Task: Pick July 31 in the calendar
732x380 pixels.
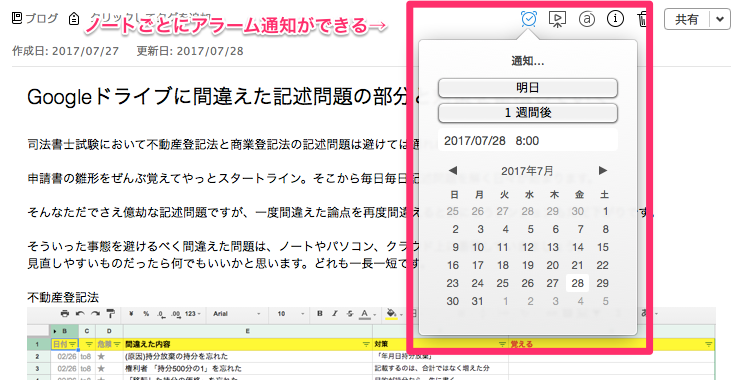Action: click(477, 301)
